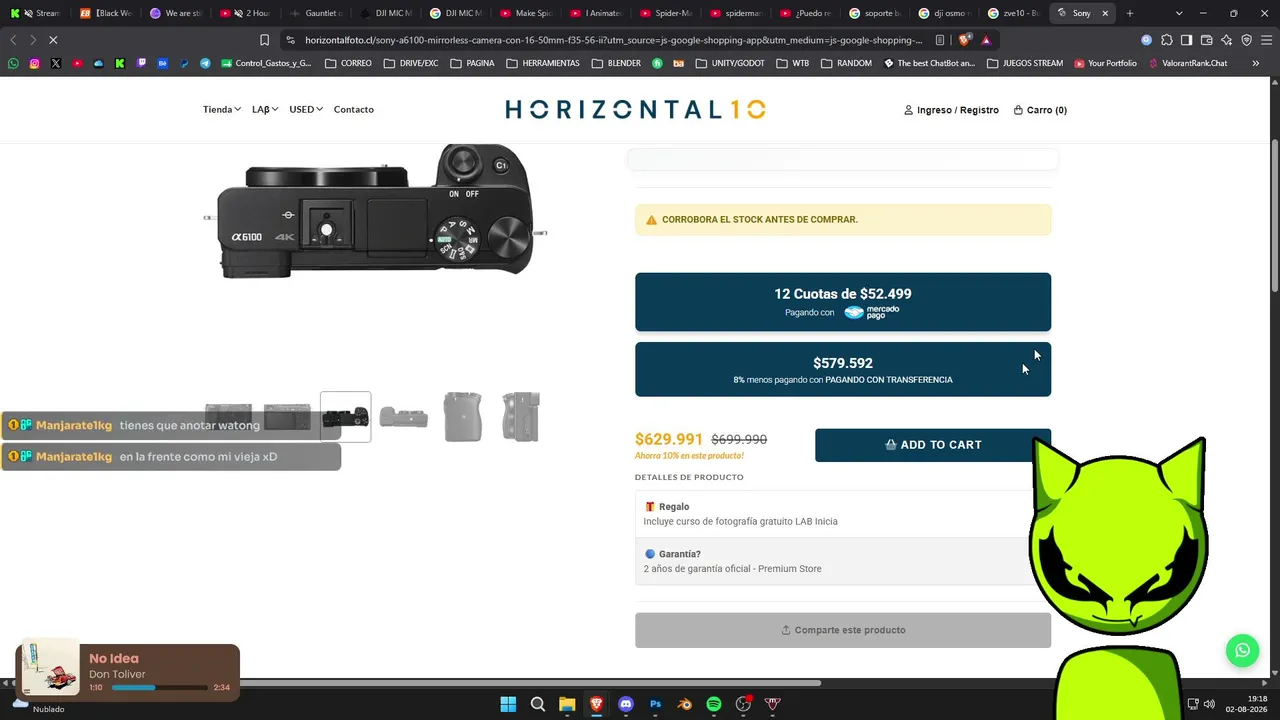
Task: Open the Instagram bookmark icon
Action: click(34, 63)
